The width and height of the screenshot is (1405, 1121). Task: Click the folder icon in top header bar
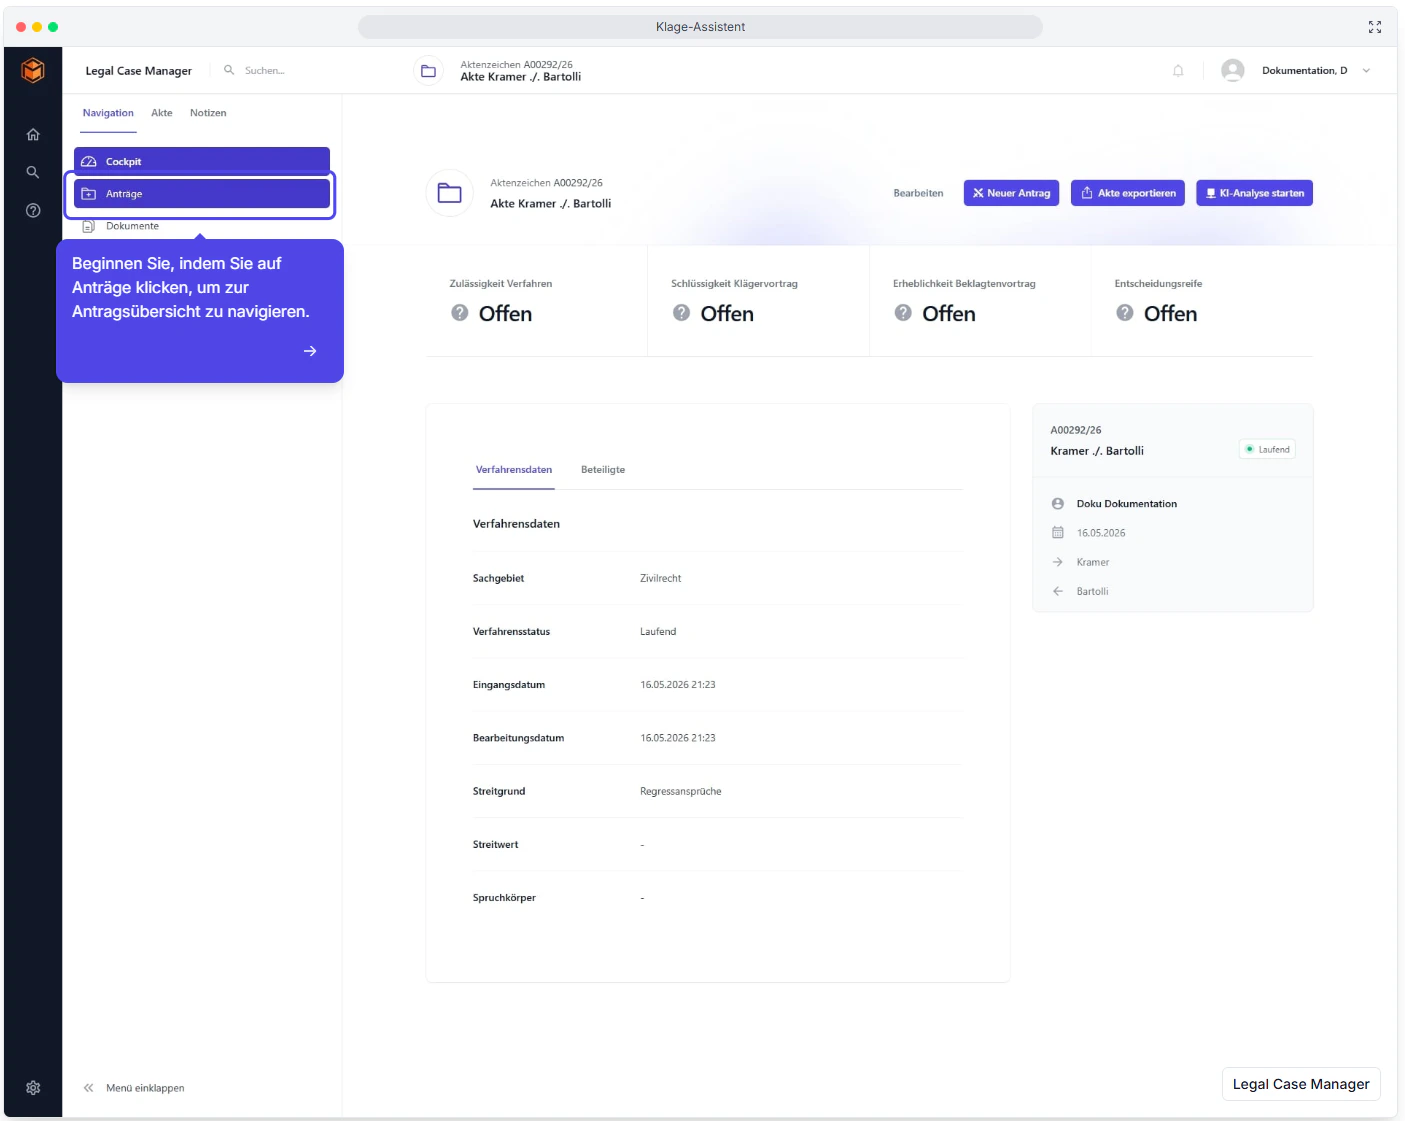428,71
